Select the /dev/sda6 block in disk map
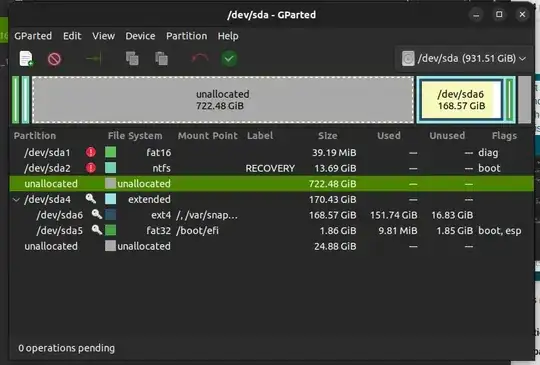 (461, 100)
